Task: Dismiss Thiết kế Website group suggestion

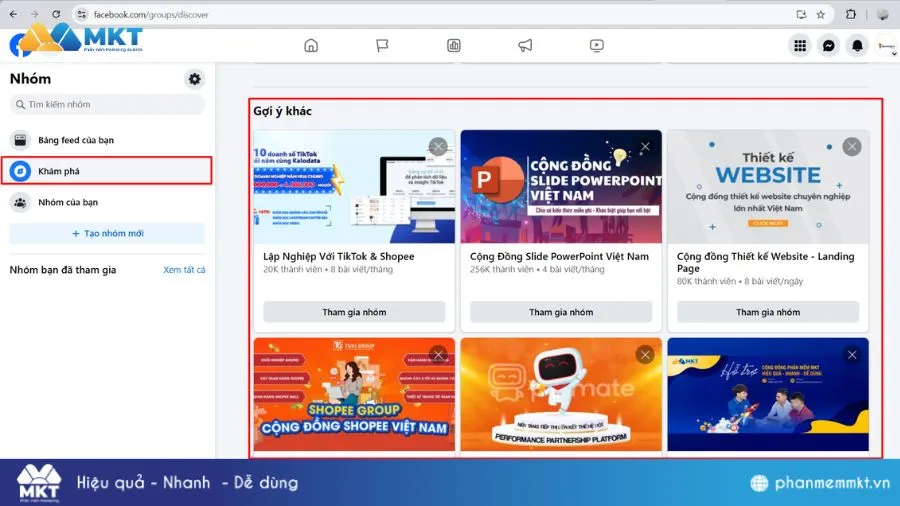Action: [x=852, y=146]
